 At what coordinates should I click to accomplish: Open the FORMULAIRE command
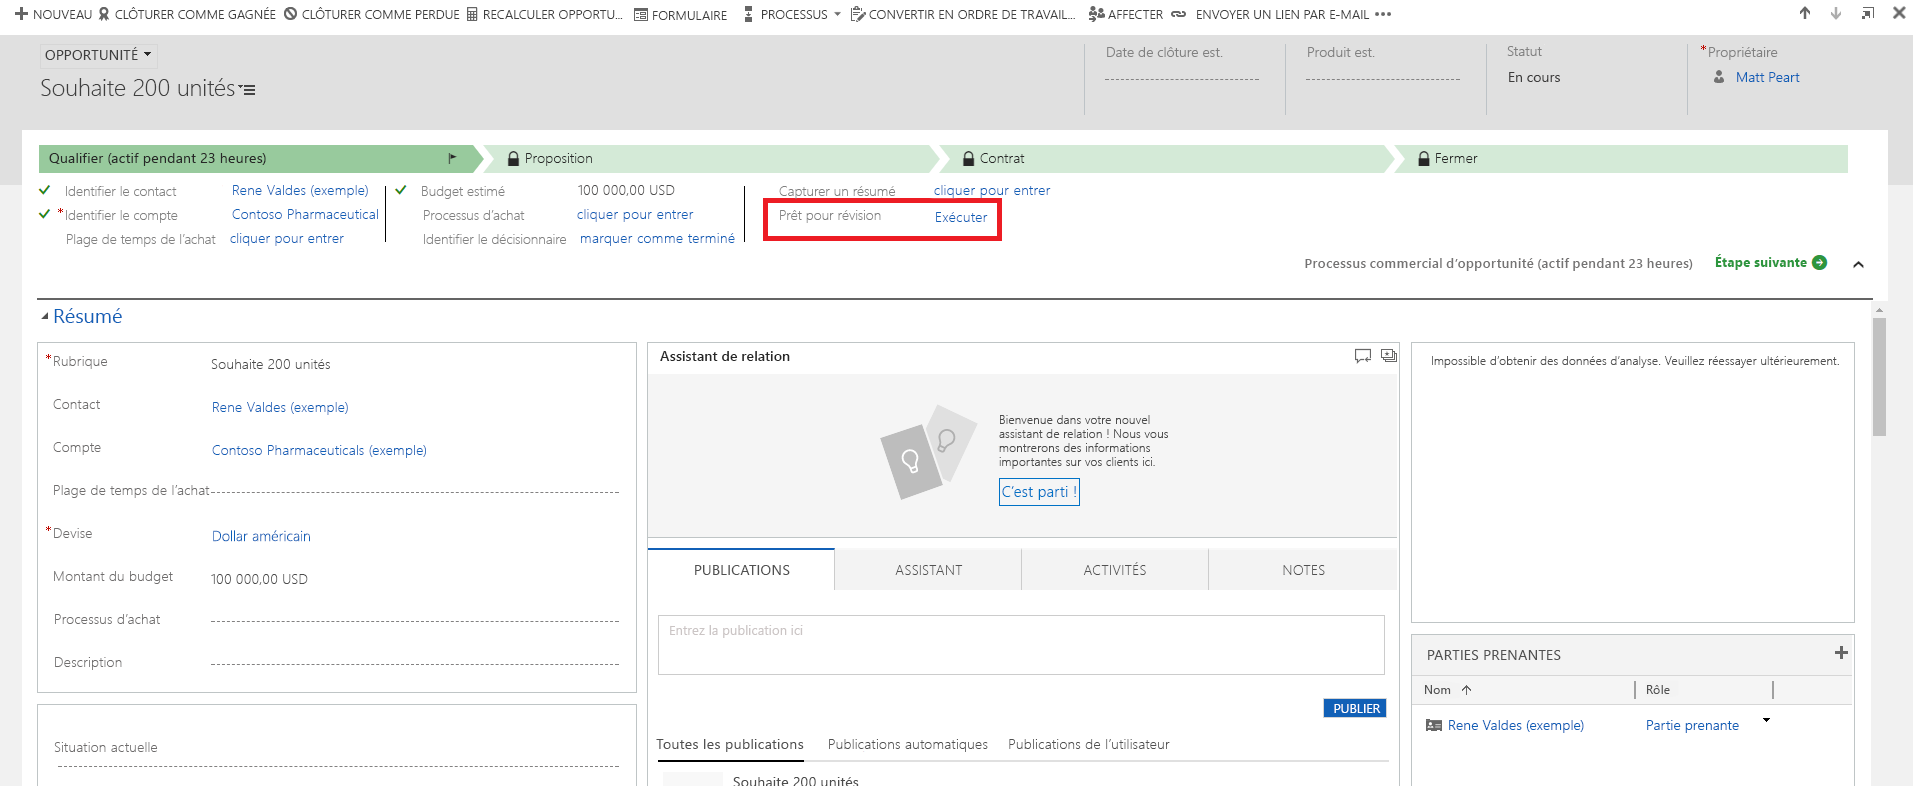[x=681, y=14]
